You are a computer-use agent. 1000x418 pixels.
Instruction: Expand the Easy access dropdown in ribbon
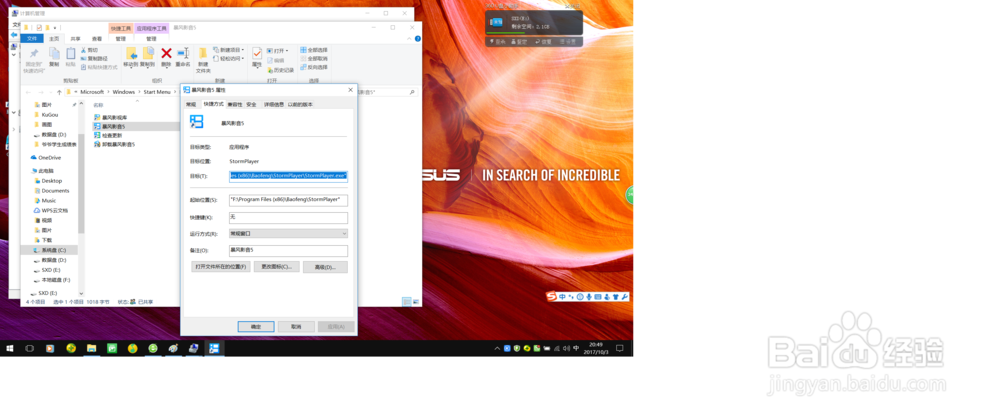242,59
